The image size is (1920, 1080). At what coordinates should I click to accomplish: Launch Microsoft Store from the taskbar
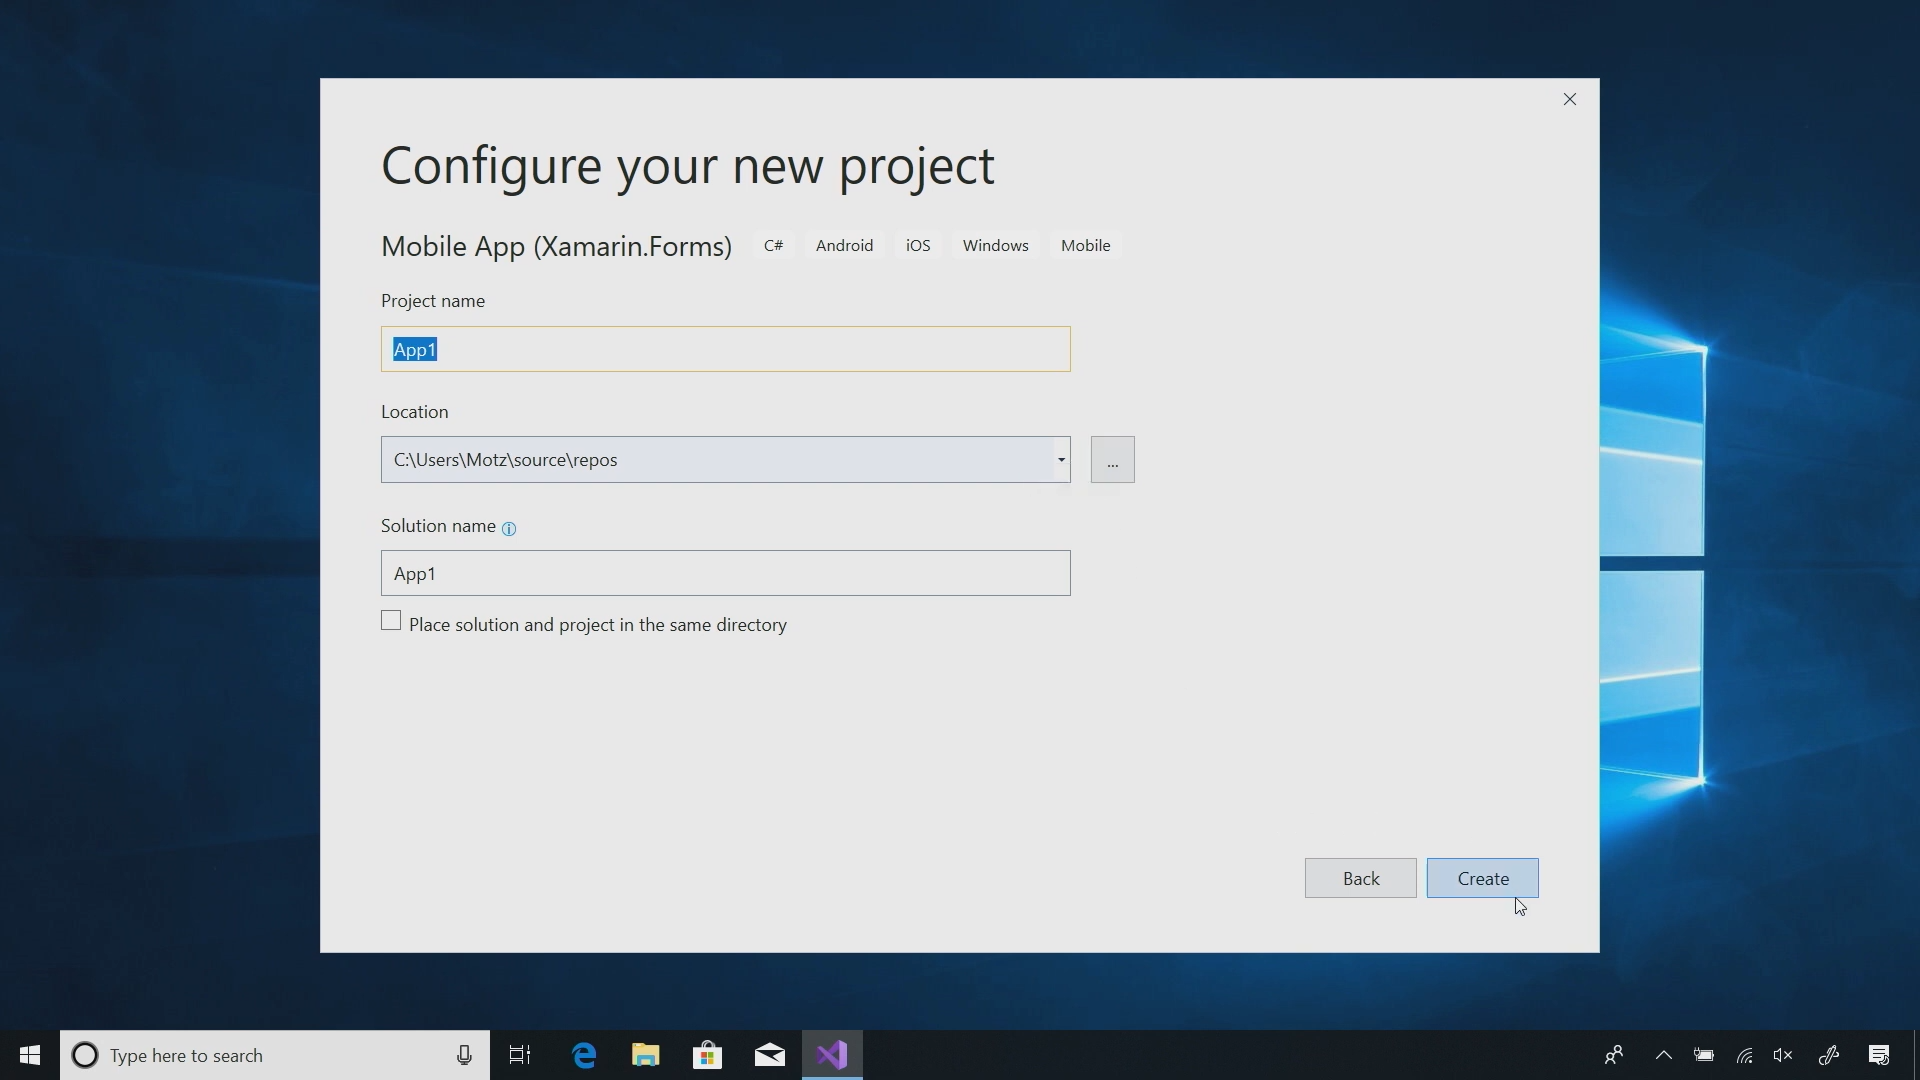tap(708, 1055)
